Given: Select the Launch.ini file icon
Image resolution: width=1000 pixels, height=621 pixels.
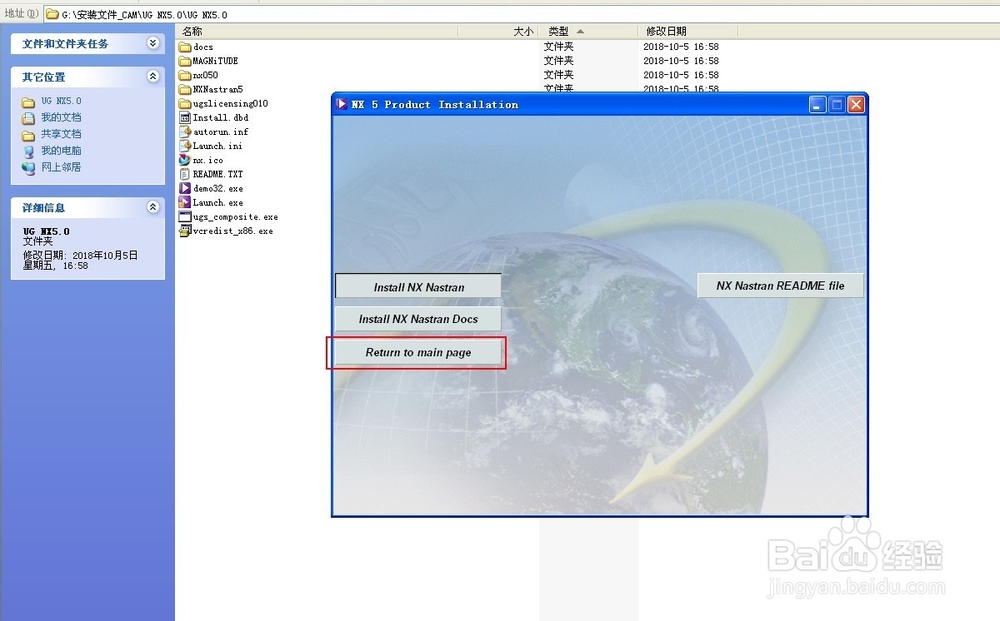Looking at the screenshot, I should pyautogui.click(x=185, y=145).
